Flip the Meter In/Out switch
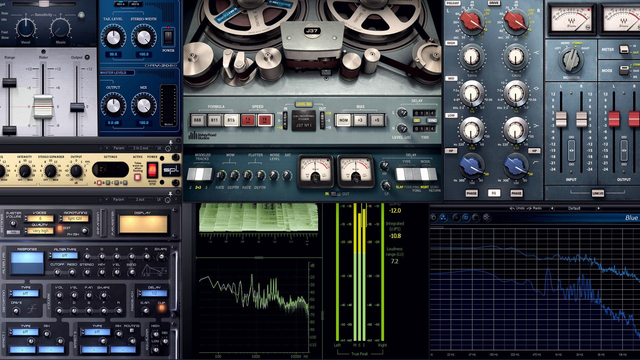The image size is (640, 360). [624, 49]
